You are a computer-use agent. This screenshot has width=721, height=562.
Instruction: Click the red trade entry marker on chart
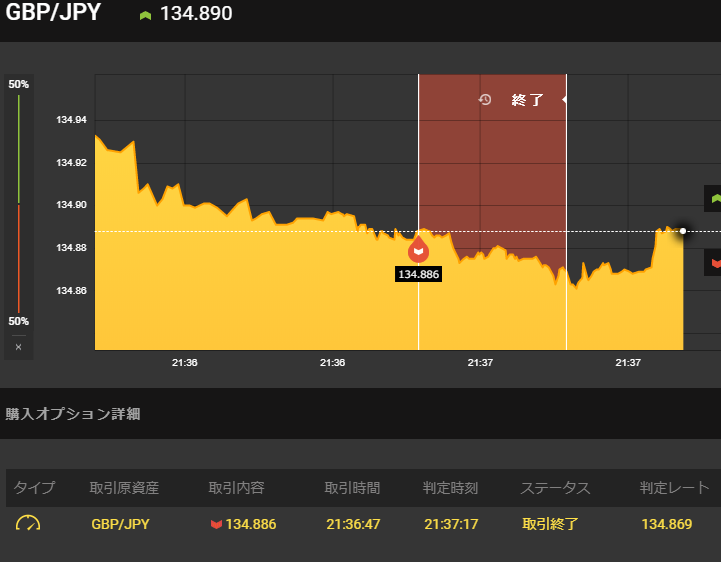[418, 250]
